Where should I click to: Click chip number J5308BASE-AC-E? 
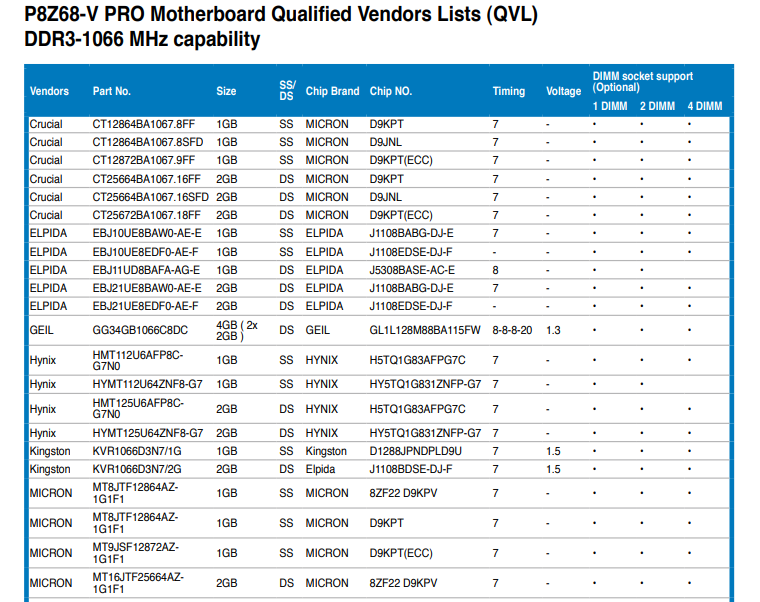click(x=412, y=270)
